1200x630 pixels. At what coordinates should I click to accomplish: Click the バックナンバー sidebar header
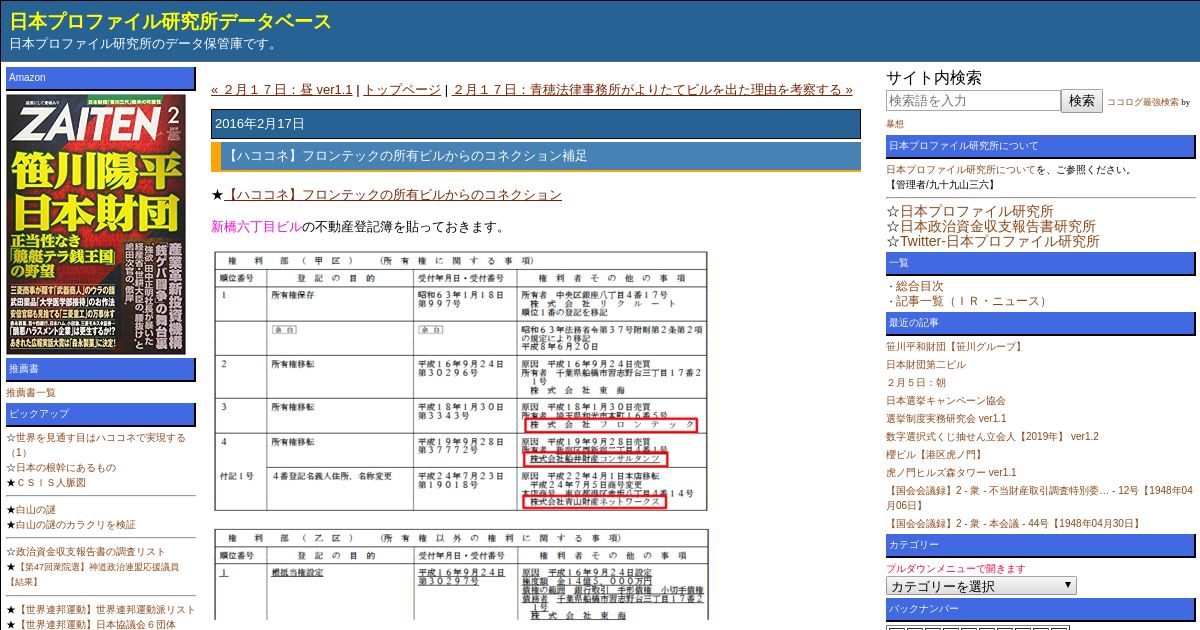point(1041,609)
